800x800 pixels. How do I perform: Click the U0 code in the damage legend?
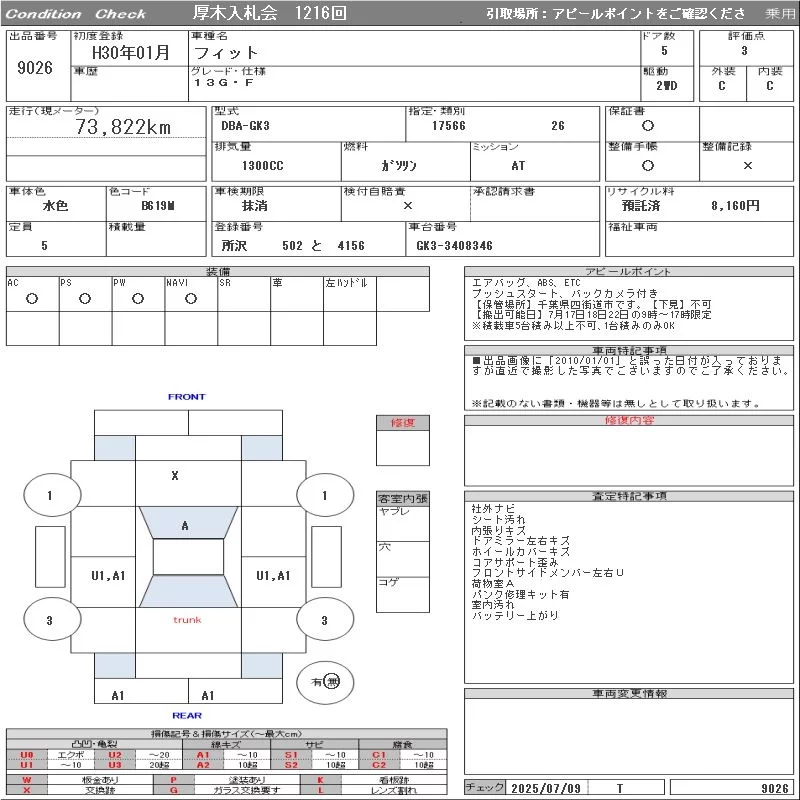coord(27,755)
